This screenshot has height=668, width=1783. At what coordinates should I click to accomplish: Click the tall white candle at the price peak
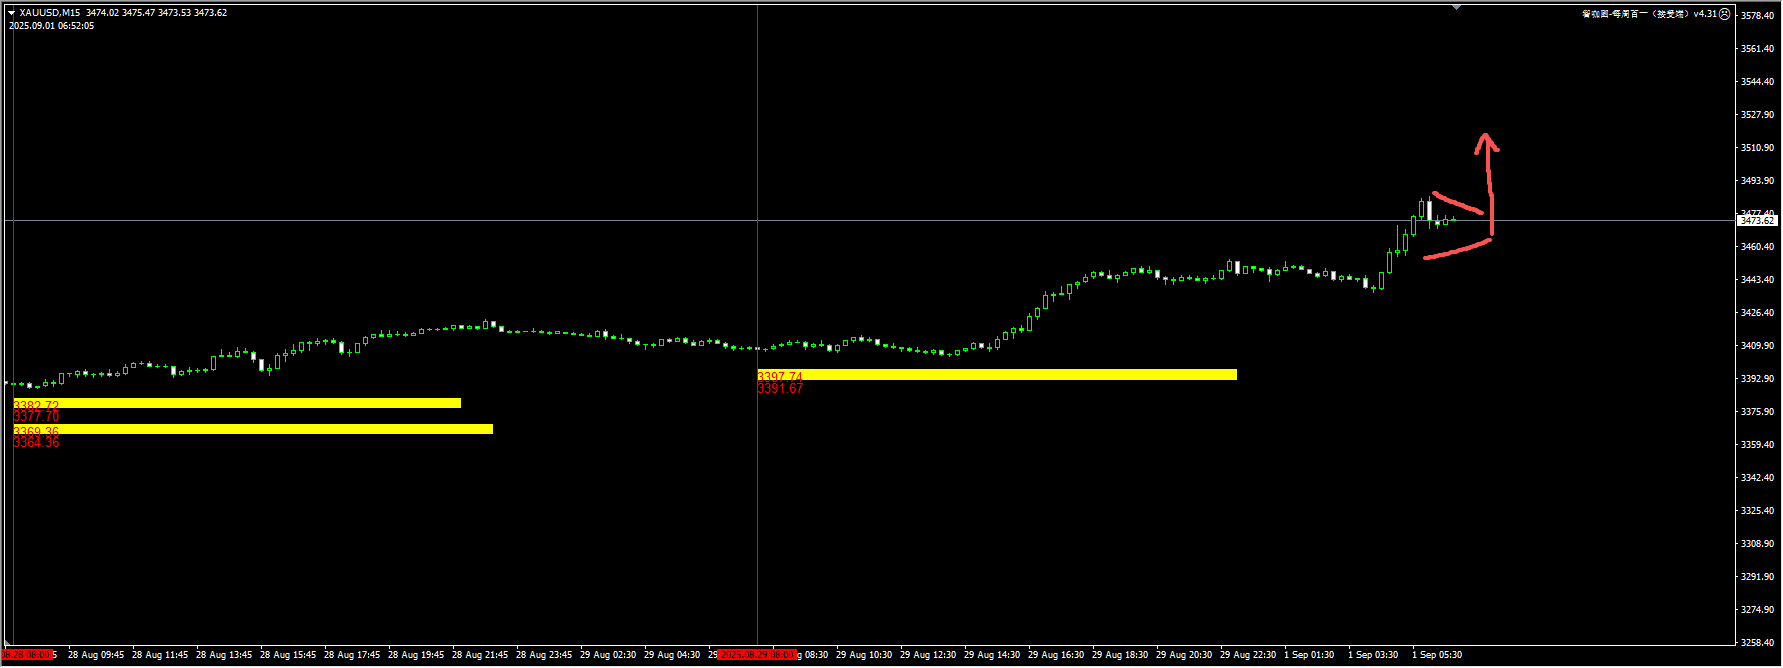[x=1429, y=210]
